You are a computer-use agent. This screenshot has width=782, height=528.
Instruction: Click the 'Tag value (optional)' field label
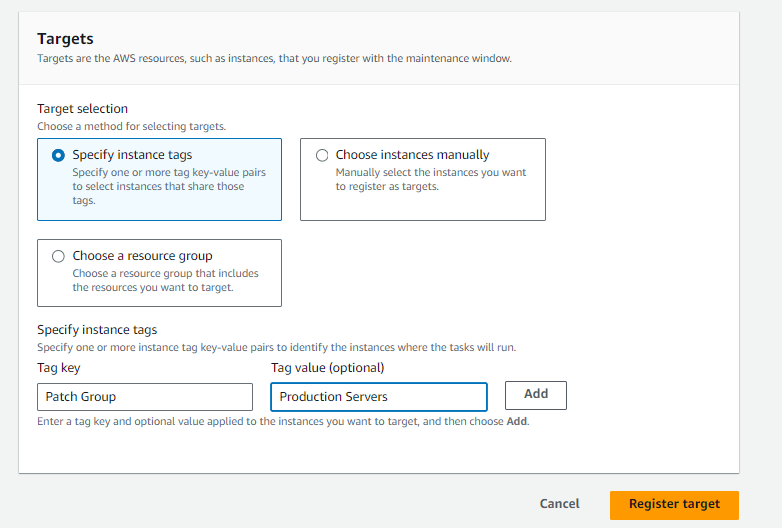328,368
